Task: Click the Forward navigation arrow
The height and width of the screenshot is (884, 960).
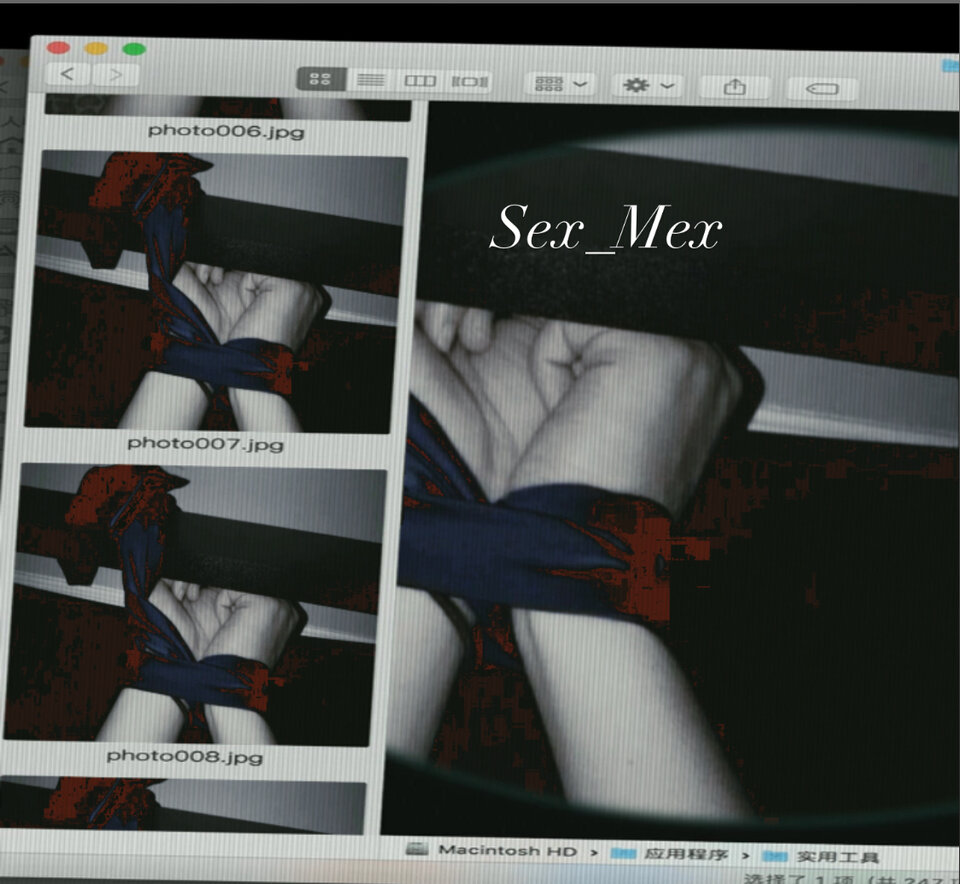Action: pyautogui.click(x=116, y=75)
